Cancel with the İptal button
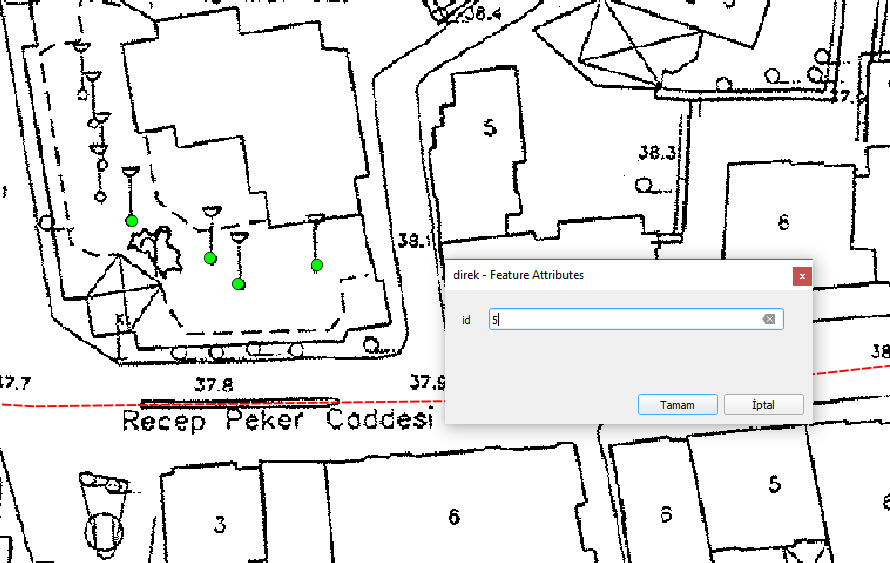 [763, 405]
